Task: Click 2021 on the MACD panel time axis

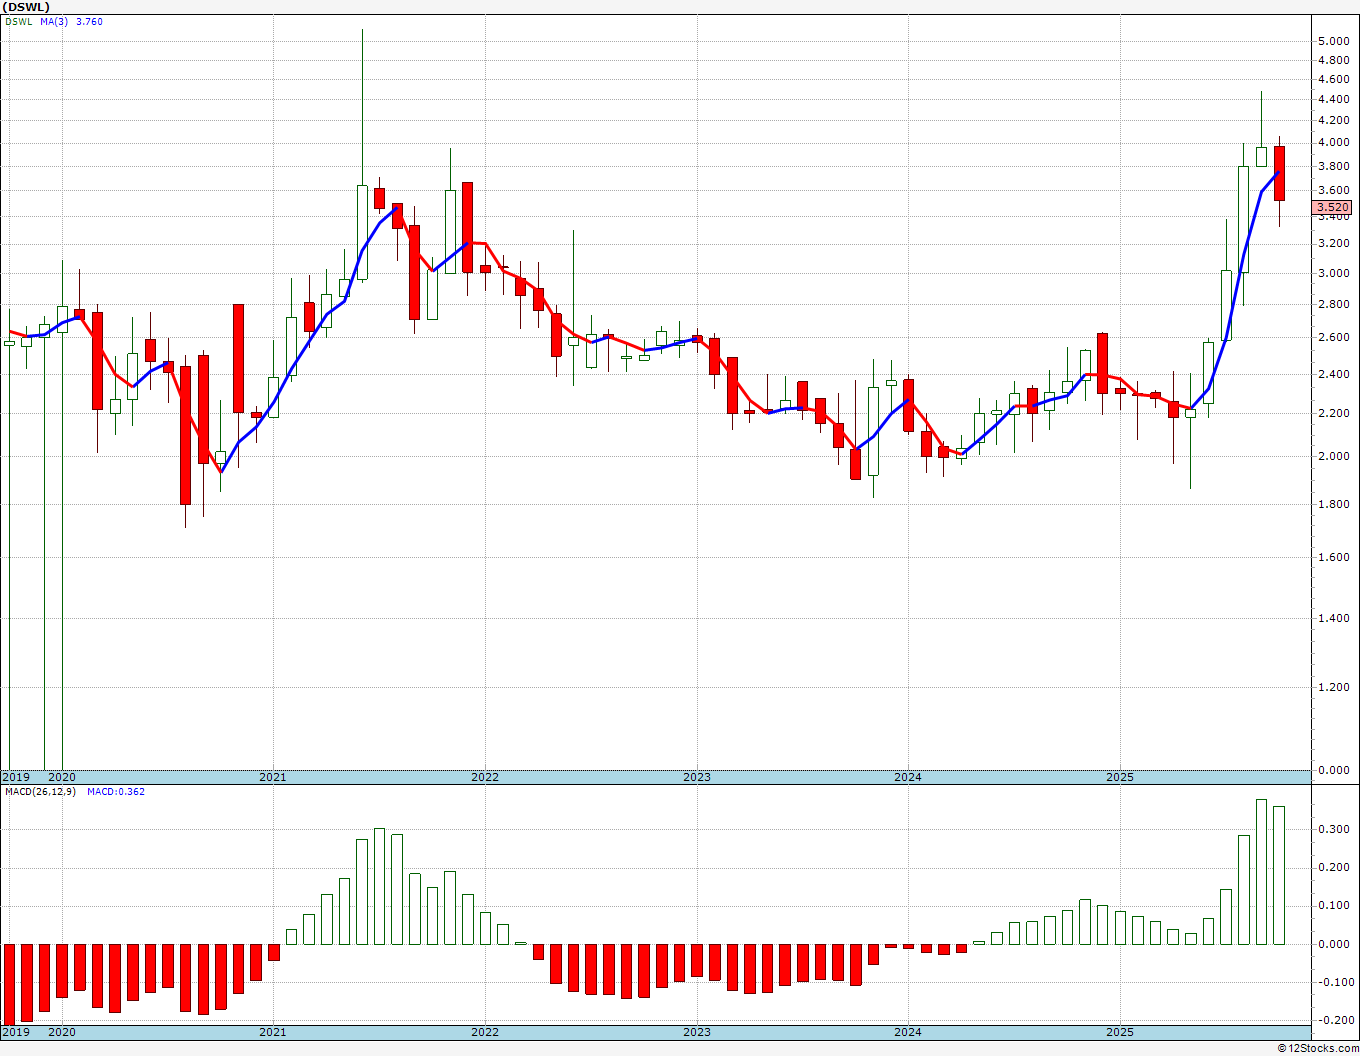Action: pyautogui.click(x=273, y=1032)
